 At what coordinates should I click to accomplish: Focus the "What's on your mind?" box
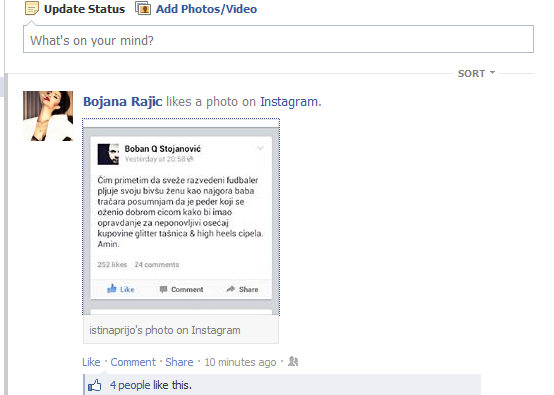(x=278, y=39)
